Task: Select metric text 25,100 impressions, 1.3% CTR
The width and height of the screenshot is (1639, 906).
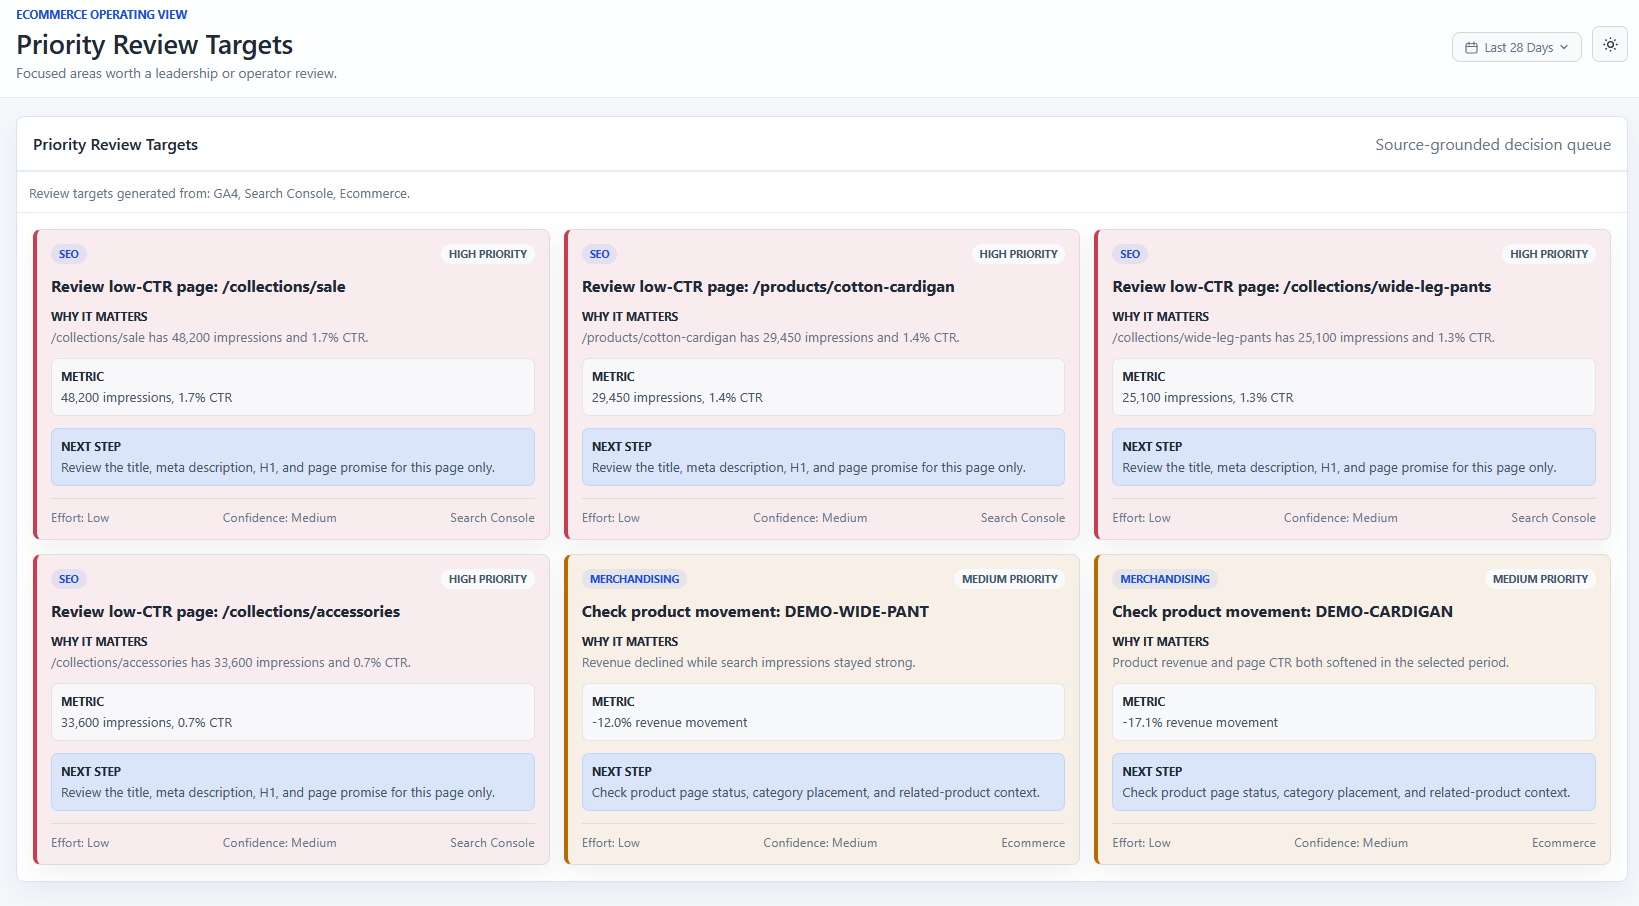Action: click(1208, 398)
